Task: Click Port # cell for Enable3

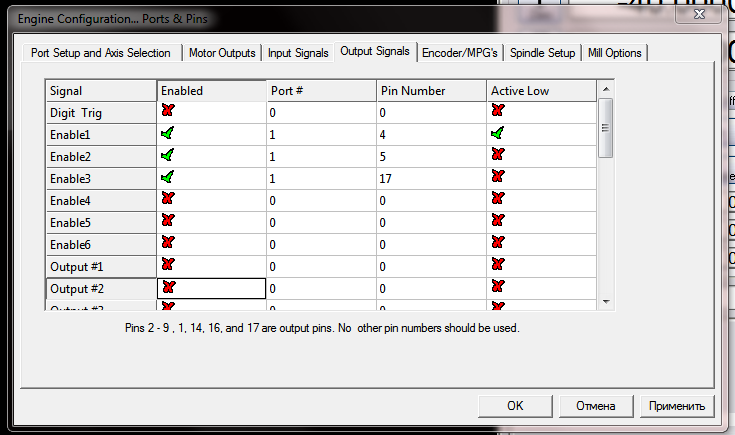Action: 321,179
